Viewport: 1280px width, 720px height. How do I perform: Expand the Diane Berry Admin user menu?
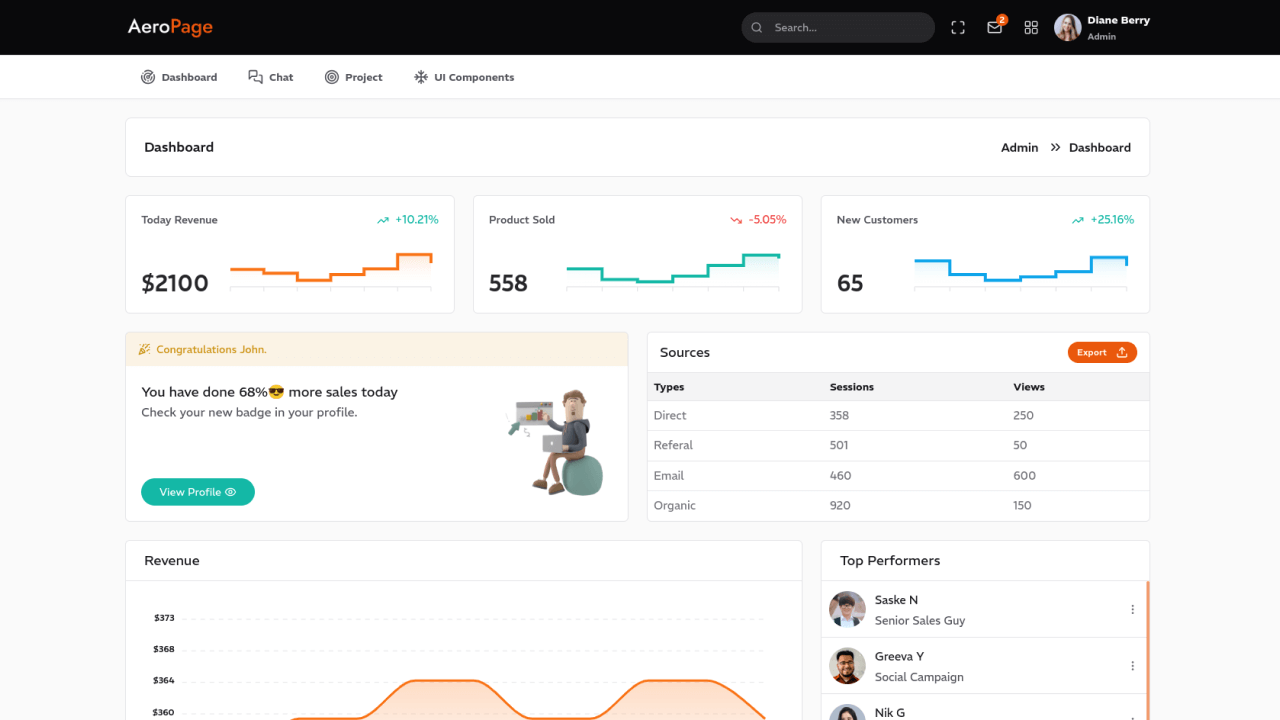pyautogui.click(x=1118, y=27)
